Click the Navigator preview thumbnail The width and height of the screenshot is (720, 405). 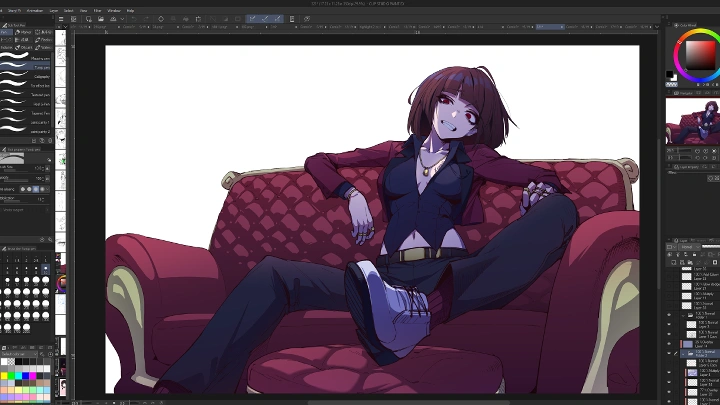click(692, 118)
